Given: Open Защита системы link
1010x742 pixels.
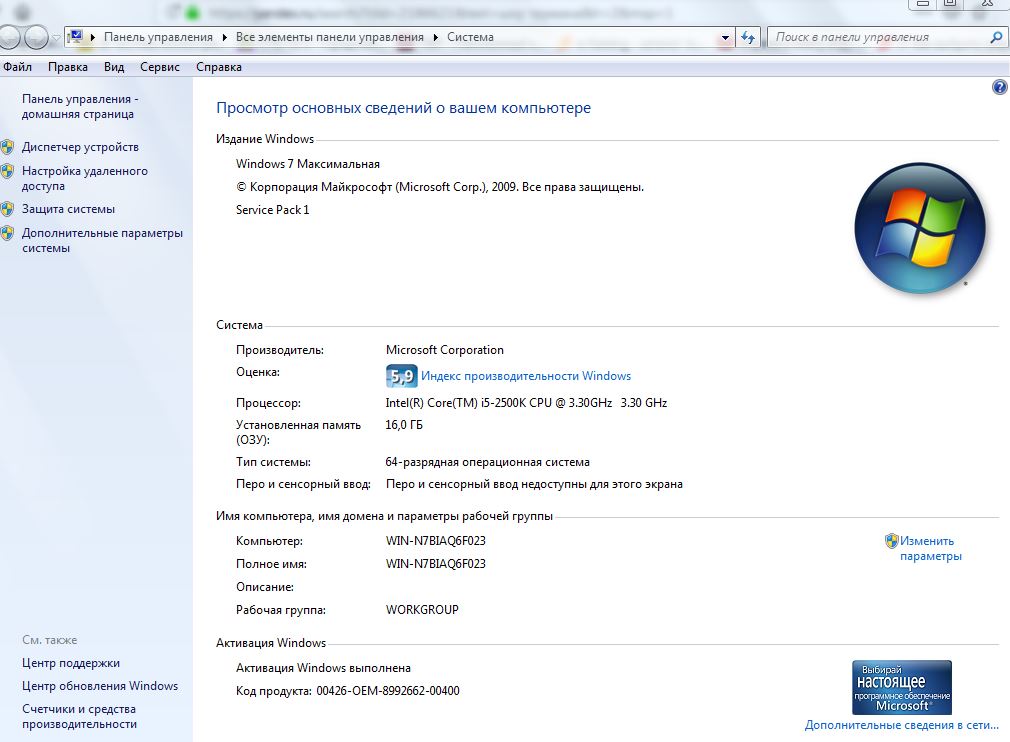Looking at the screenshot, I should 68,209.
